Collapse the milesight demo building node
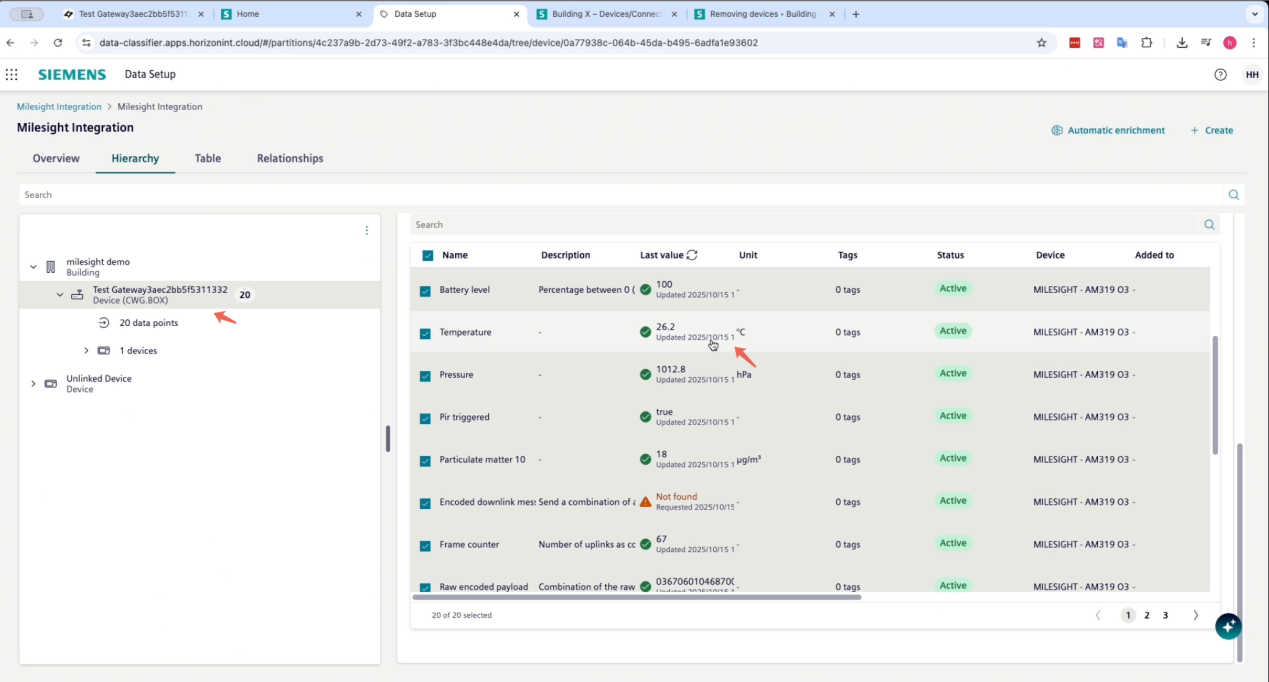The width and height of the screenshot is (1269, 682). coord(33,267)
